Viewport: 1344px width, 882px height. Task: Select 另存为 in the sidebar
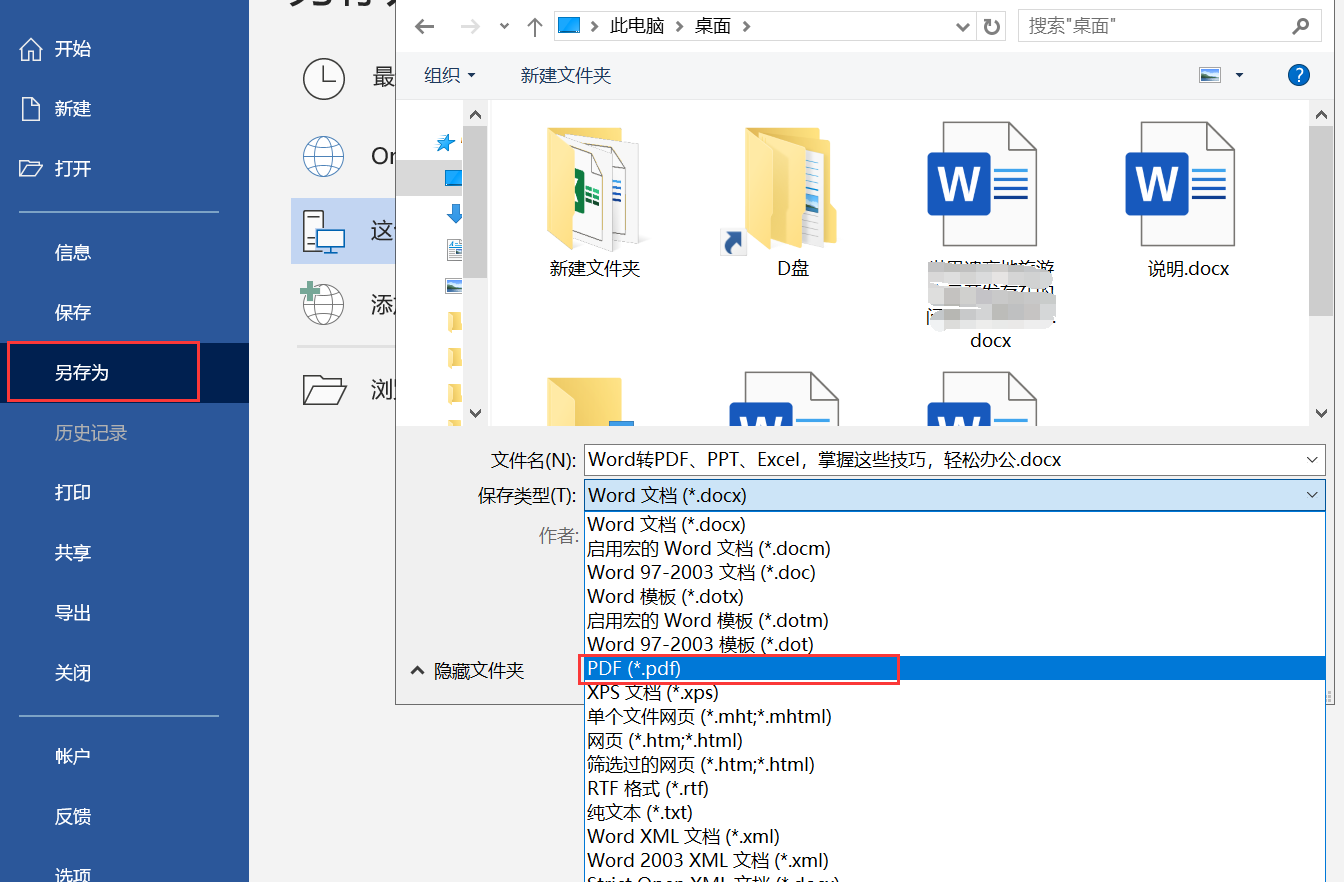(124, 373)
